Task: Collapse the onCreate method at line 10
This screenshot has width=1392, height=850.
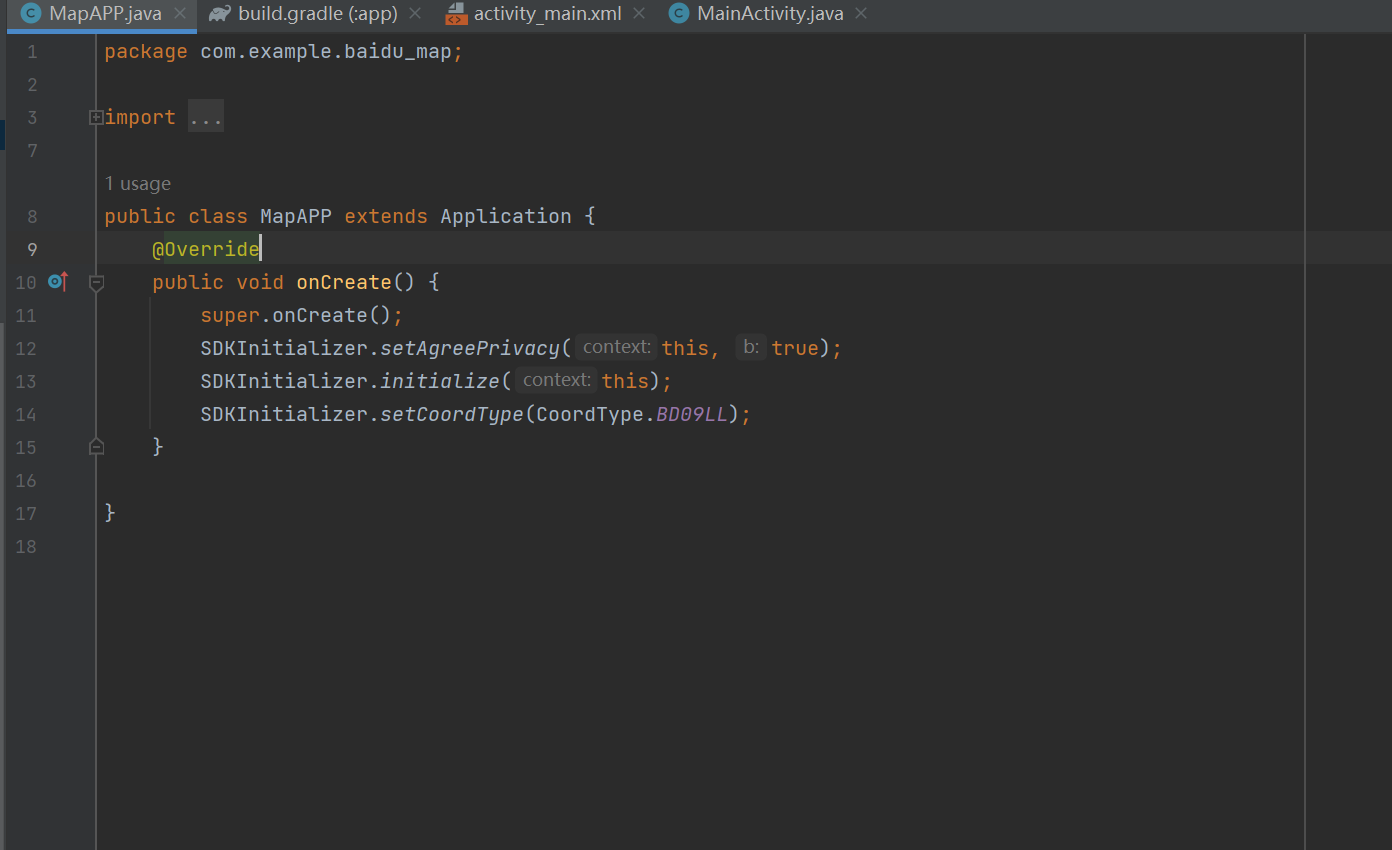Action: (96, 283)
